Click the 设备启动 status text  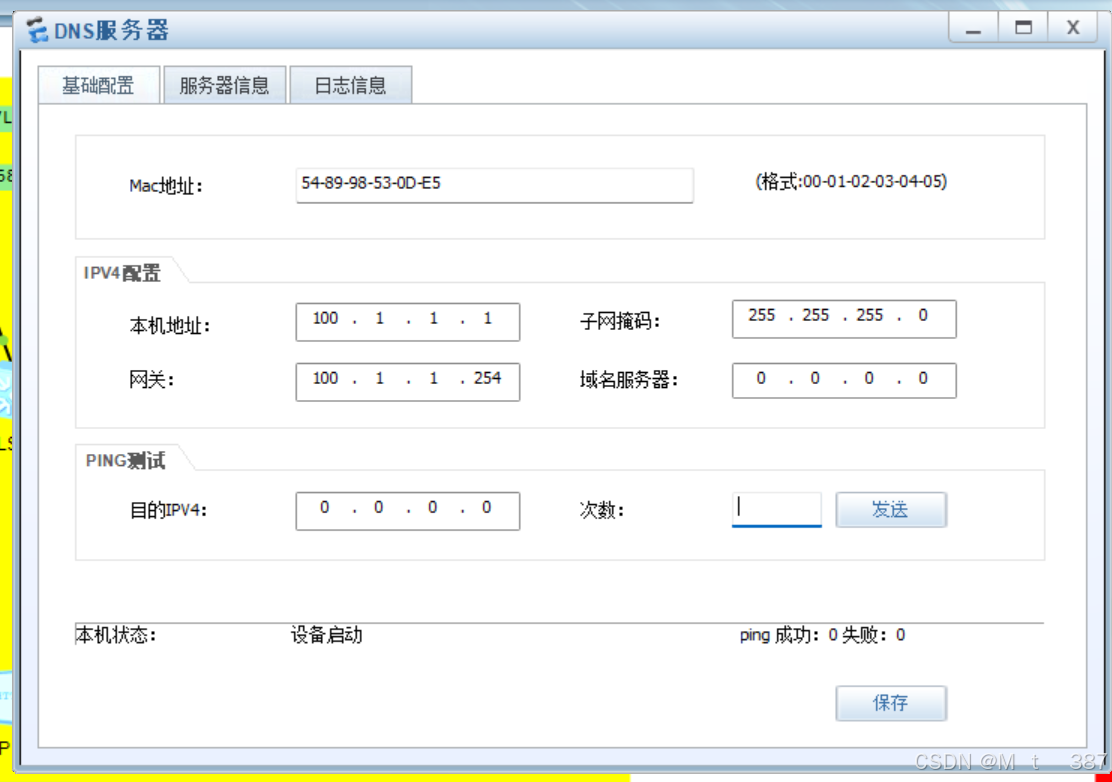point(326,635)
